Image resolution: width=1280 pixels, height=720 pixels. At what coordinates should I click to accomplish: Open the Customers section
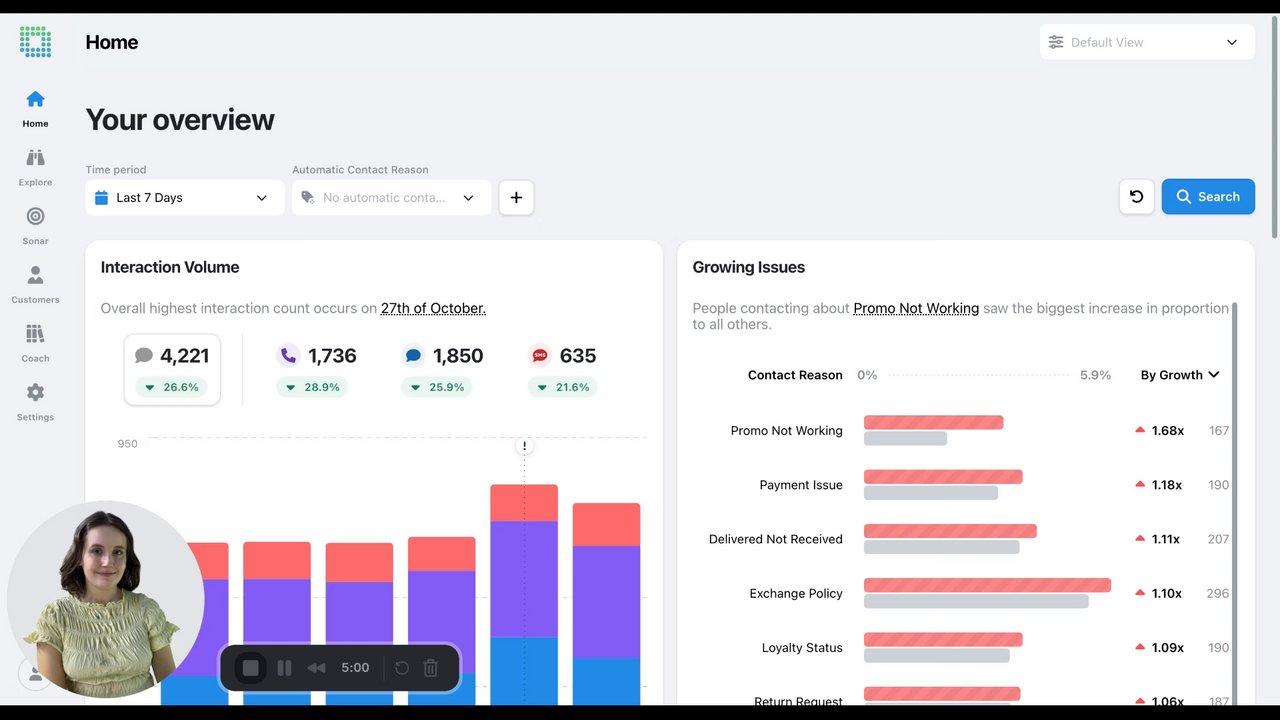(x=35, y=284)
